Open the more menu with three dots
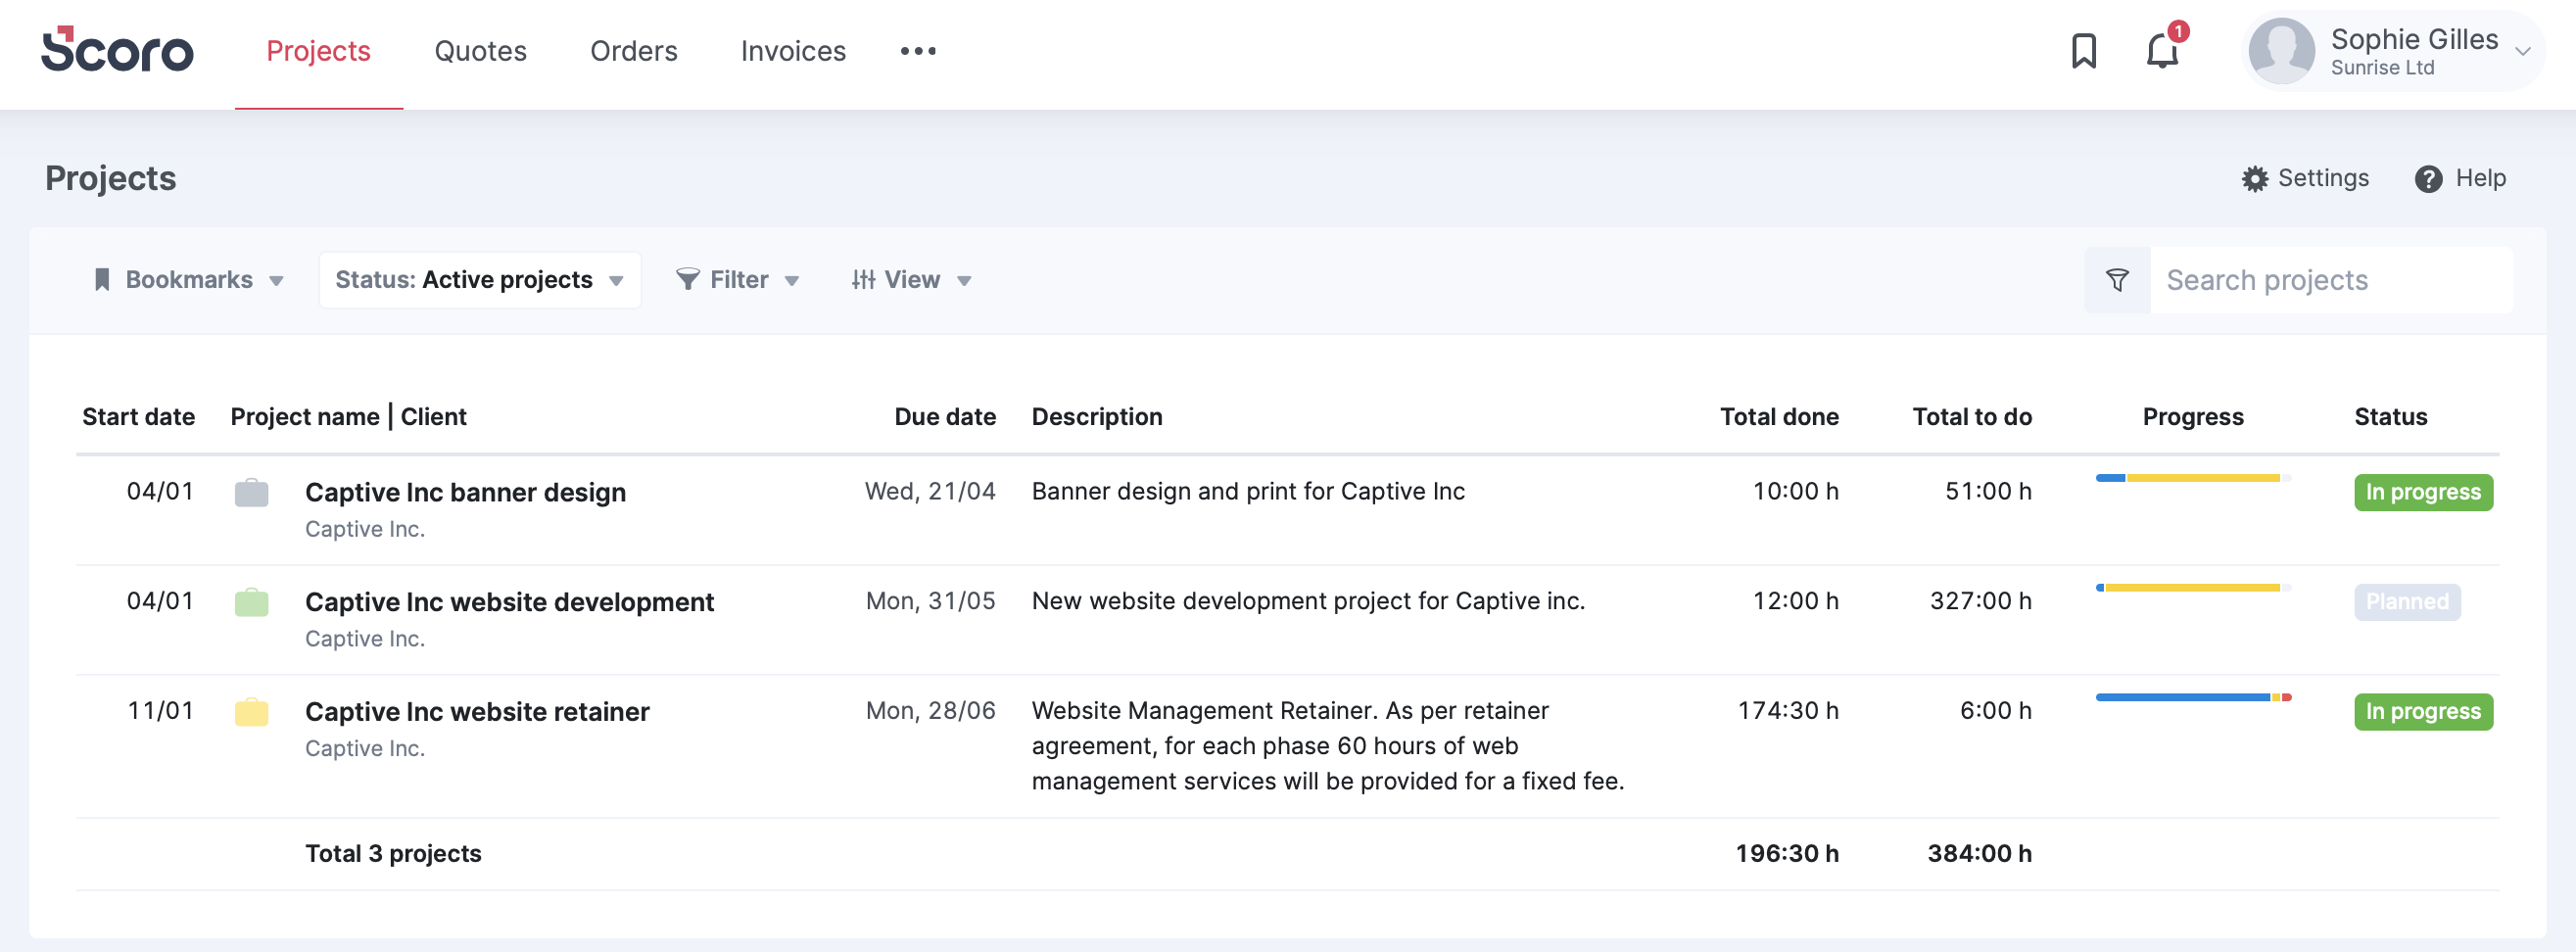2576x952 pixels. [918, 51]
